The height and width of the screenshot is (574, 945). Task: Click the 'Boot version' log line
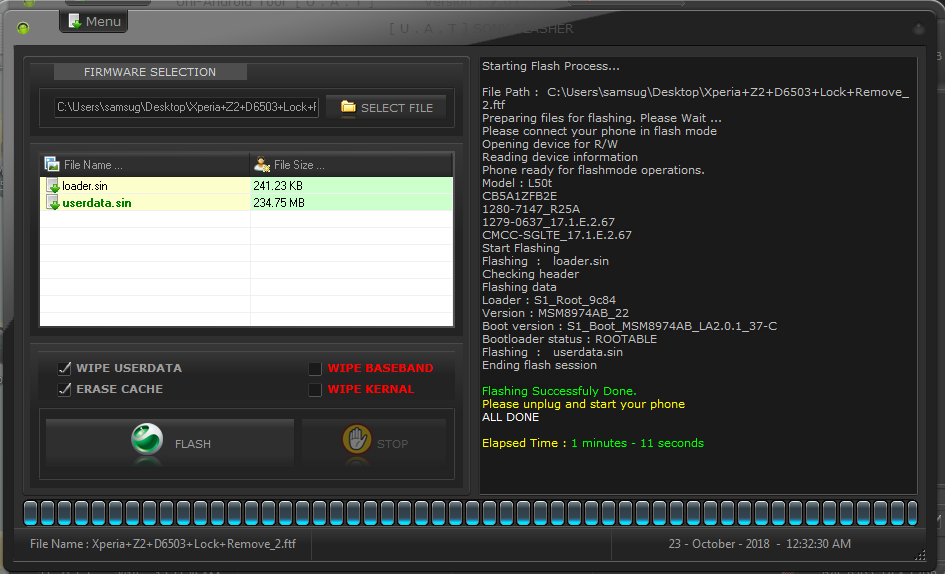coord(630,326)
